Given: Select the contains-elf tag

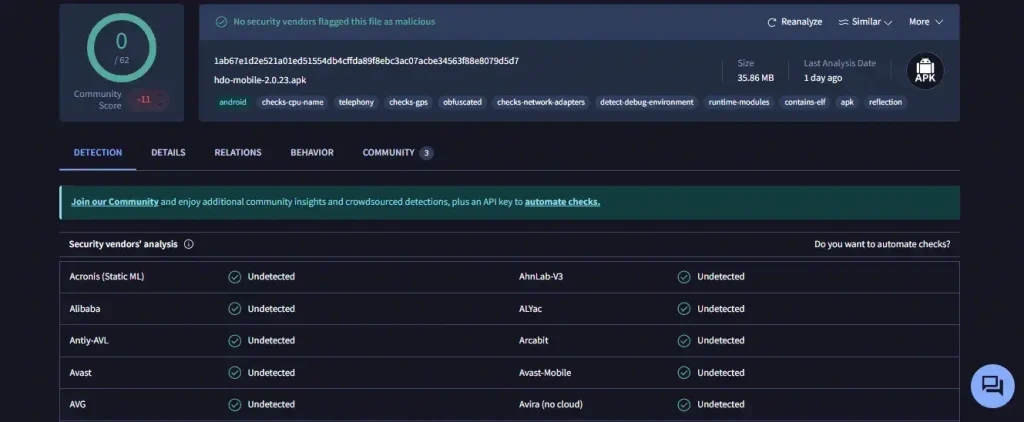Looking at the screenshot, I should click(x=805, y=103).
